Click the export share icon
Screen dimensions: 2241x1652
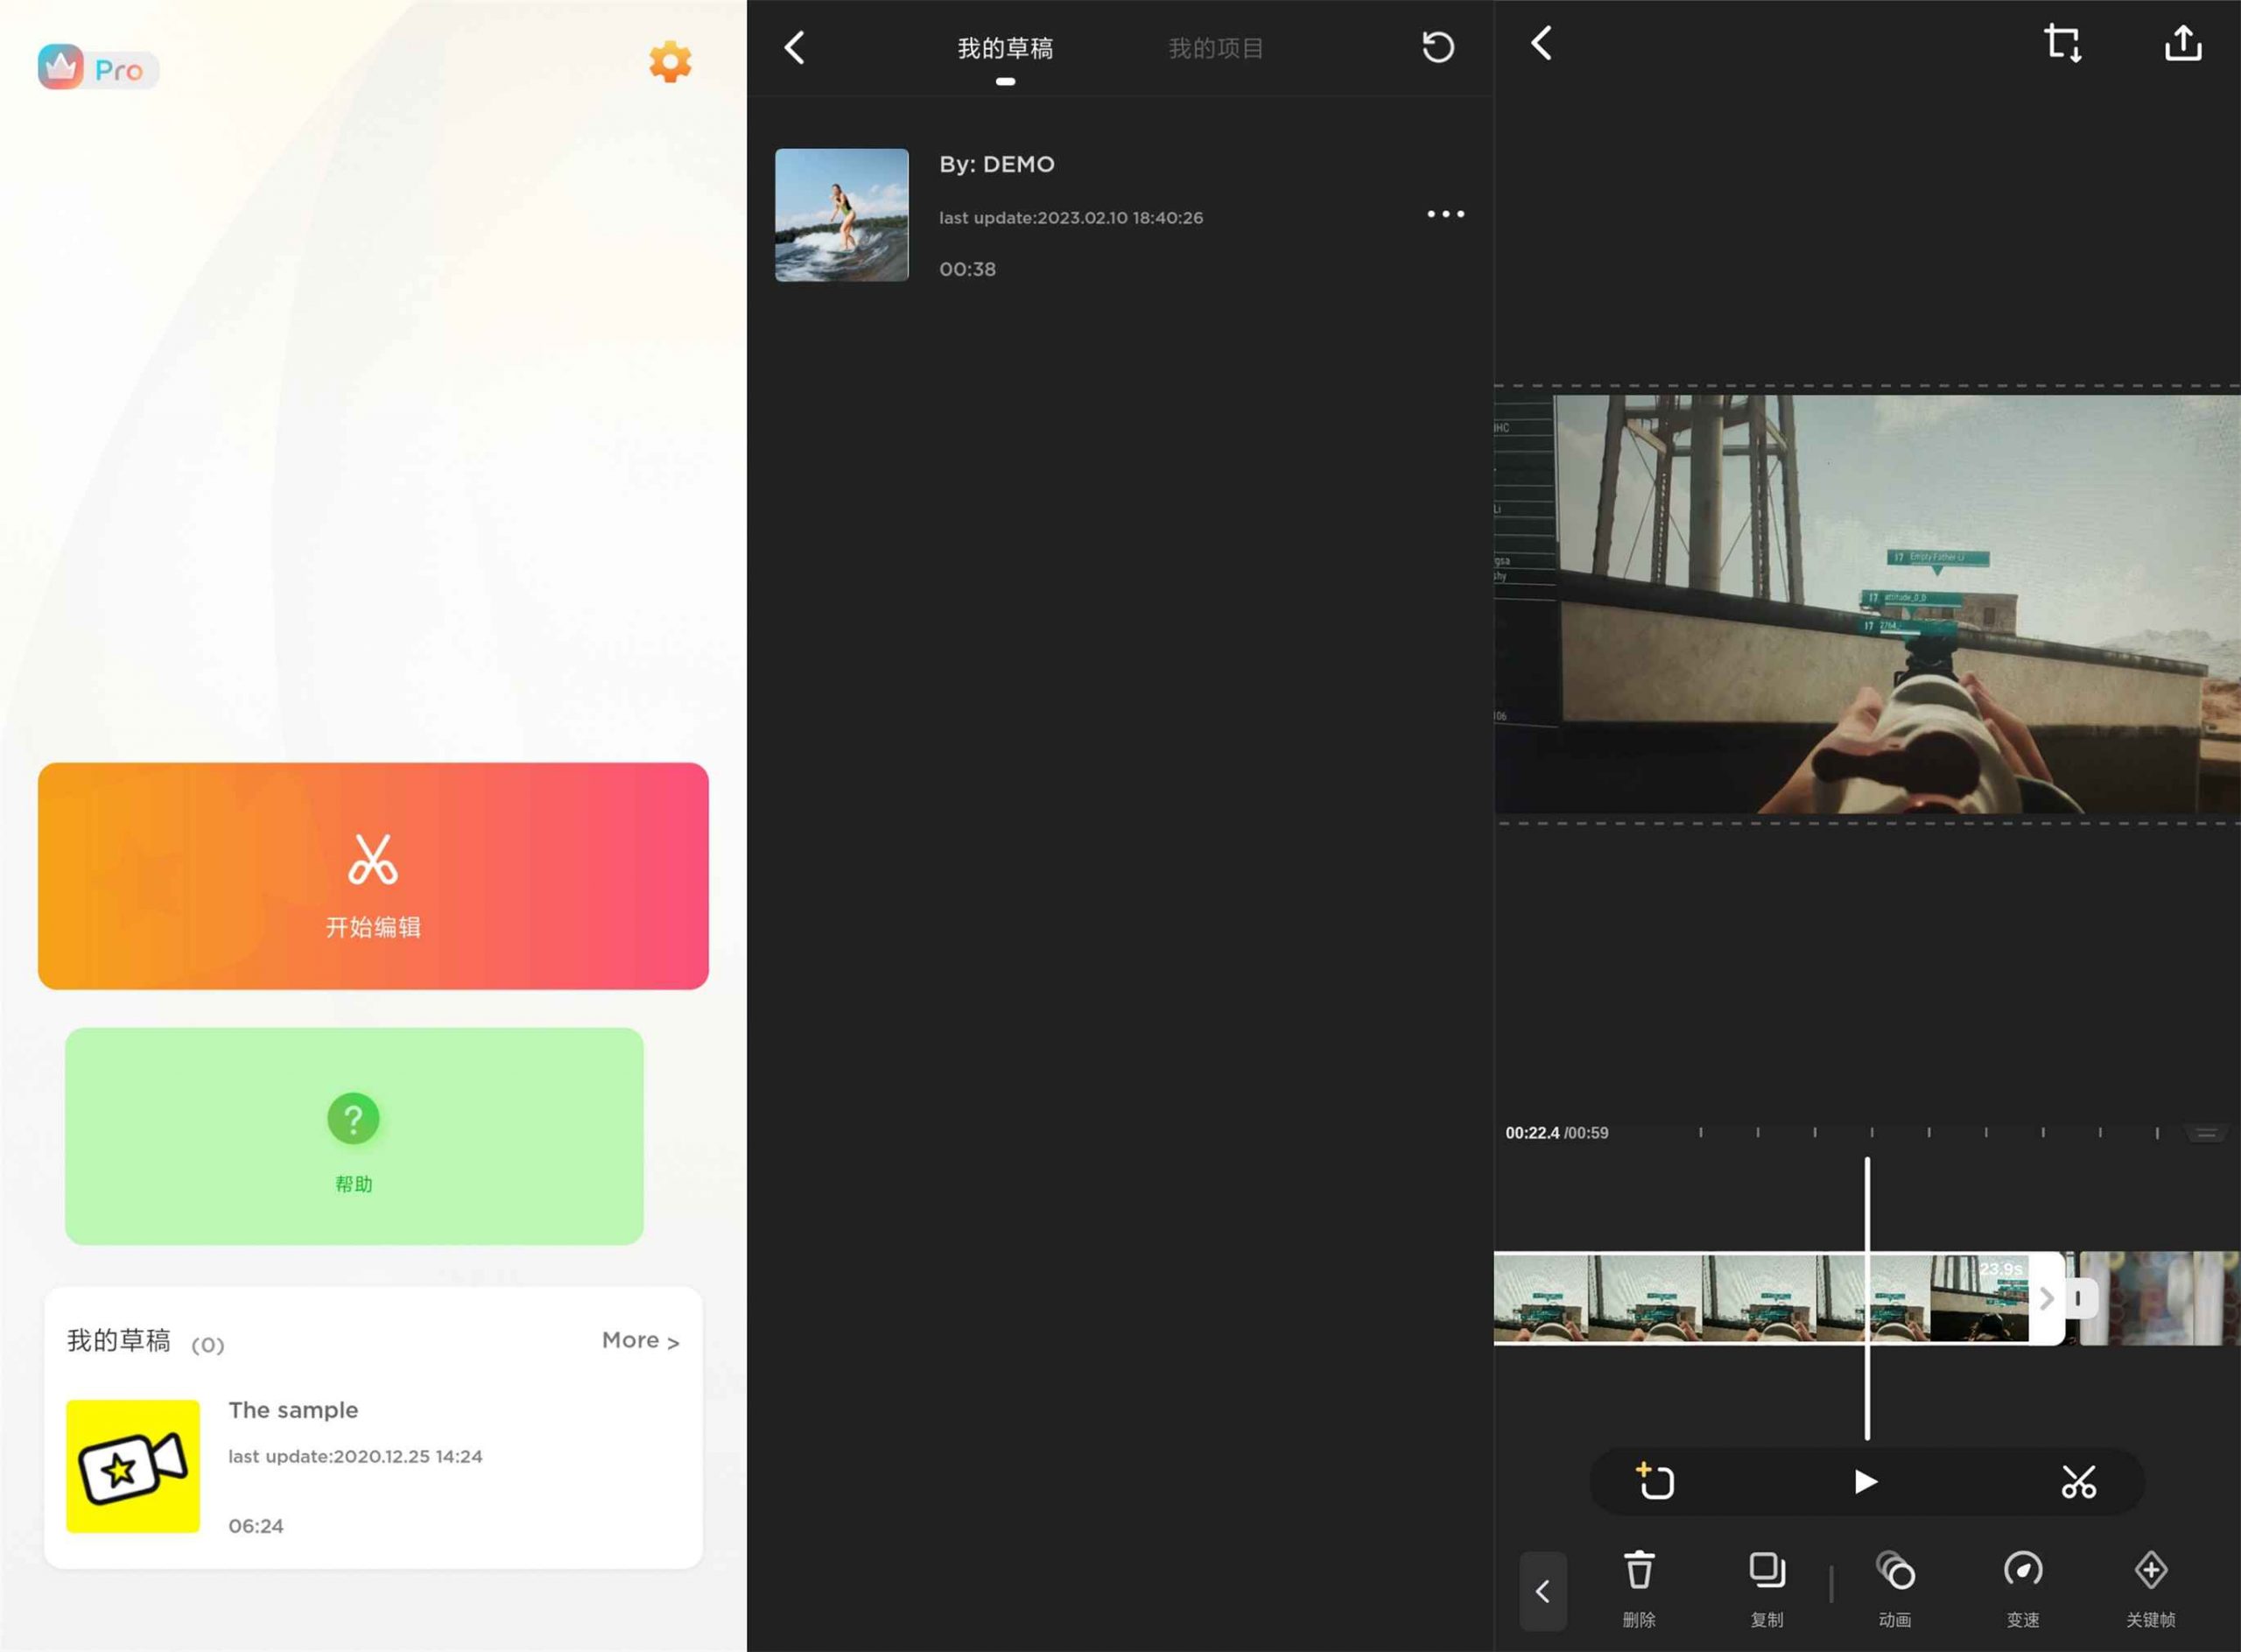click(2182, 44)
